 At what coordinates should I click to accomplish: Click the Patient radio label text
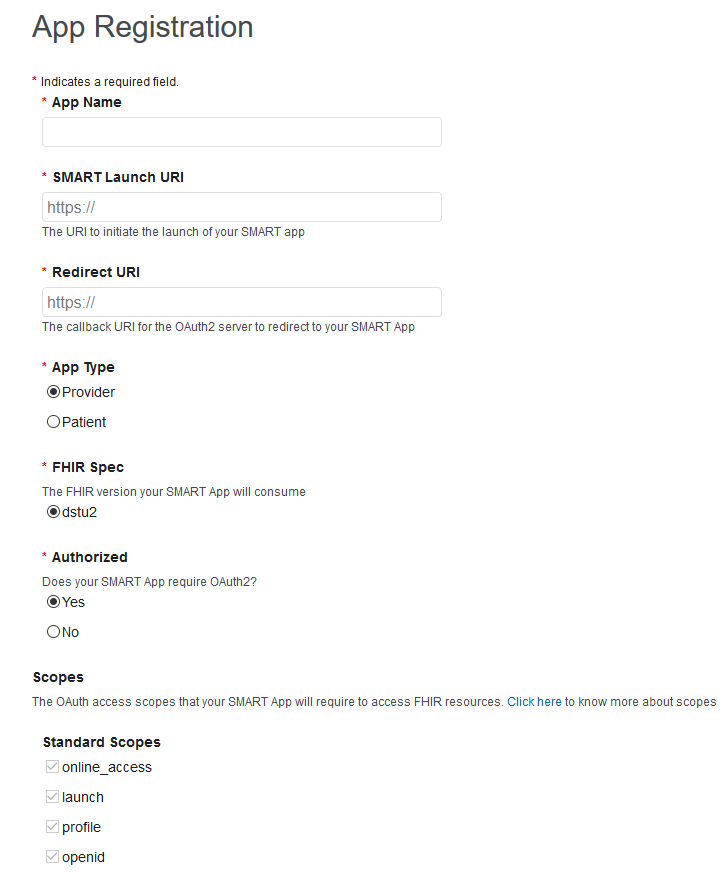[84, 422]
